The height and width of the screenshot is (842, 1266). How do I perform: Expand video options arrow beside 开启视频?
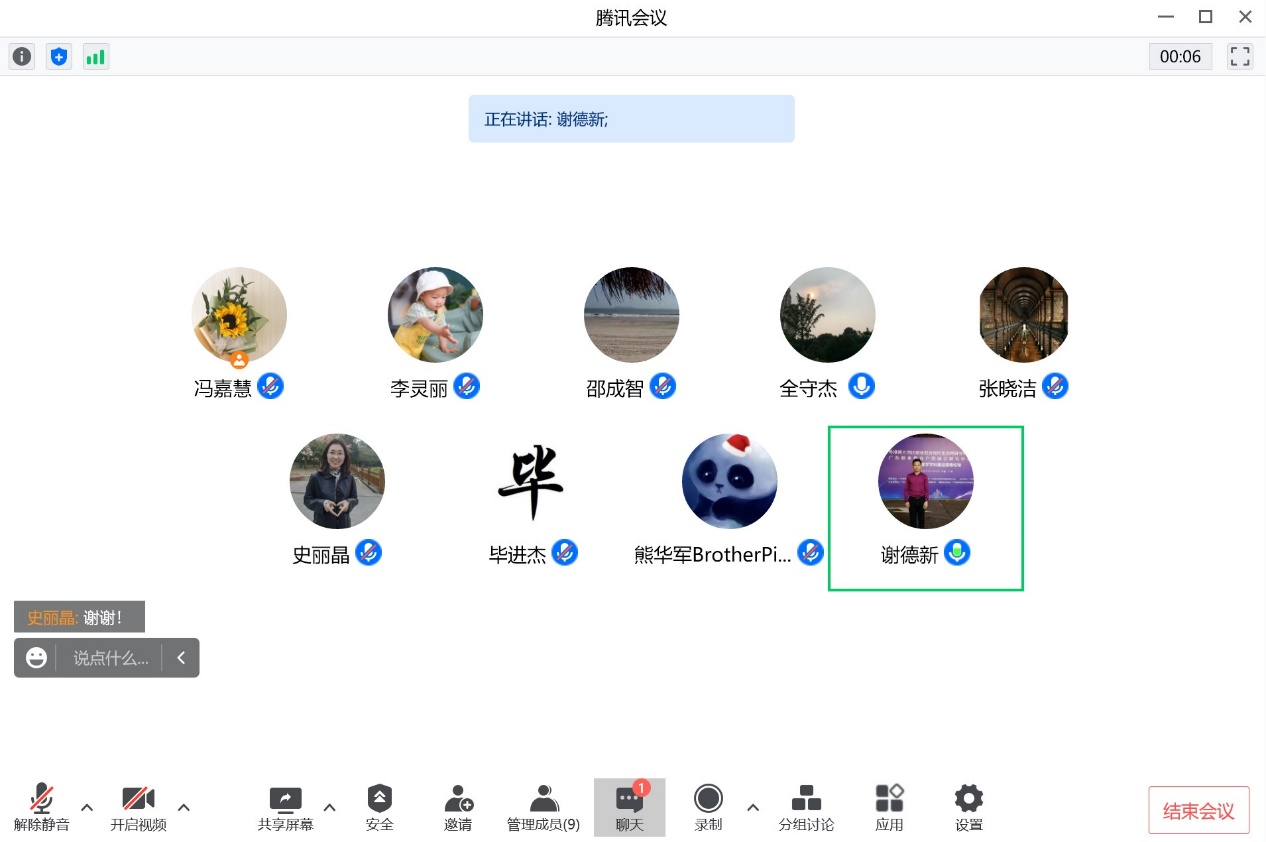click(184, 808)
